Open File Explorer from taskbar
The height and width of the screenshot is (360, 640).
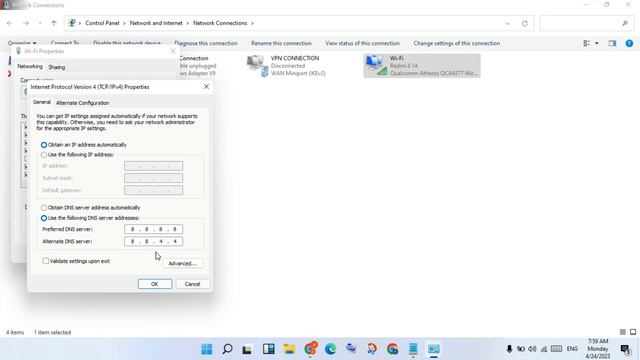(x=289, y=349)
